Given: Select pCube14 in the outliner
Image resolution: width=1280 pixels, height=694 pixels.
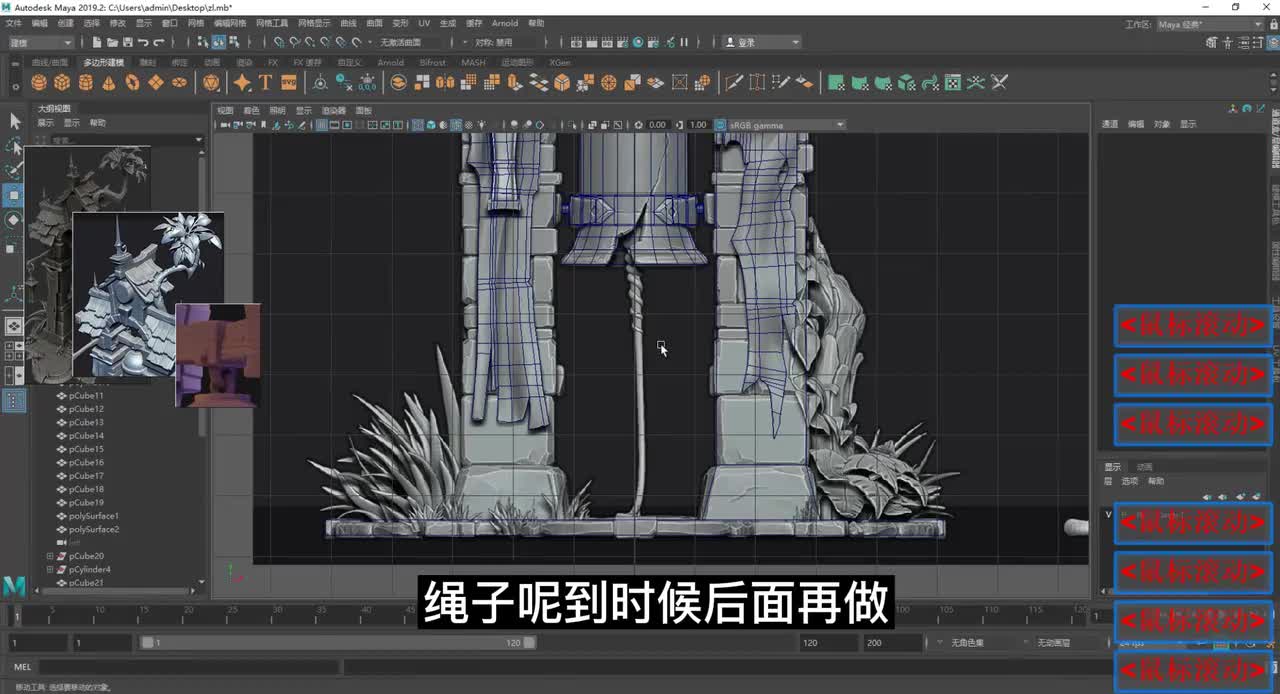Looking at the screenshot, I should click(x=86, y=435).
